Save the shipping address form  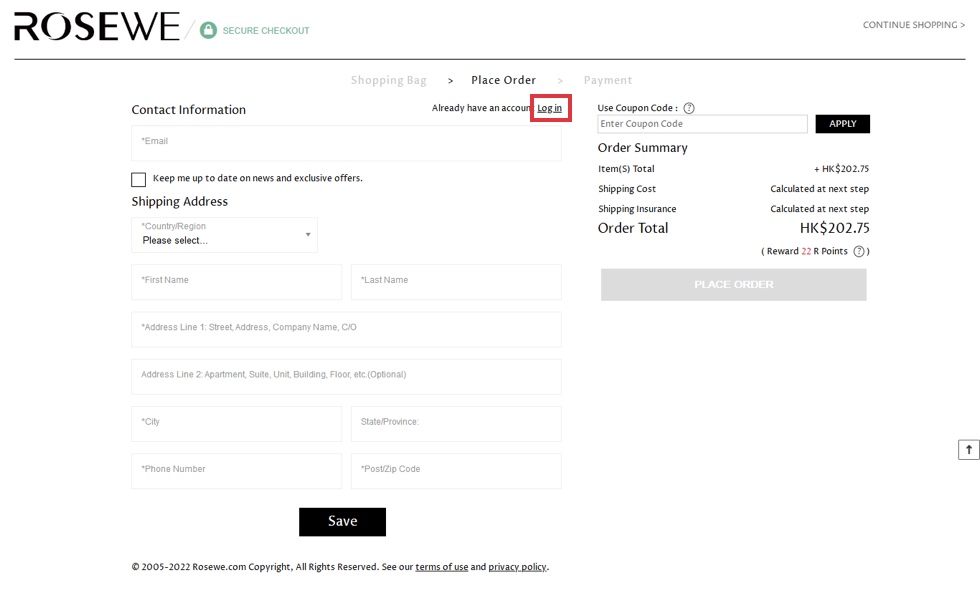(x=342, y=521)
